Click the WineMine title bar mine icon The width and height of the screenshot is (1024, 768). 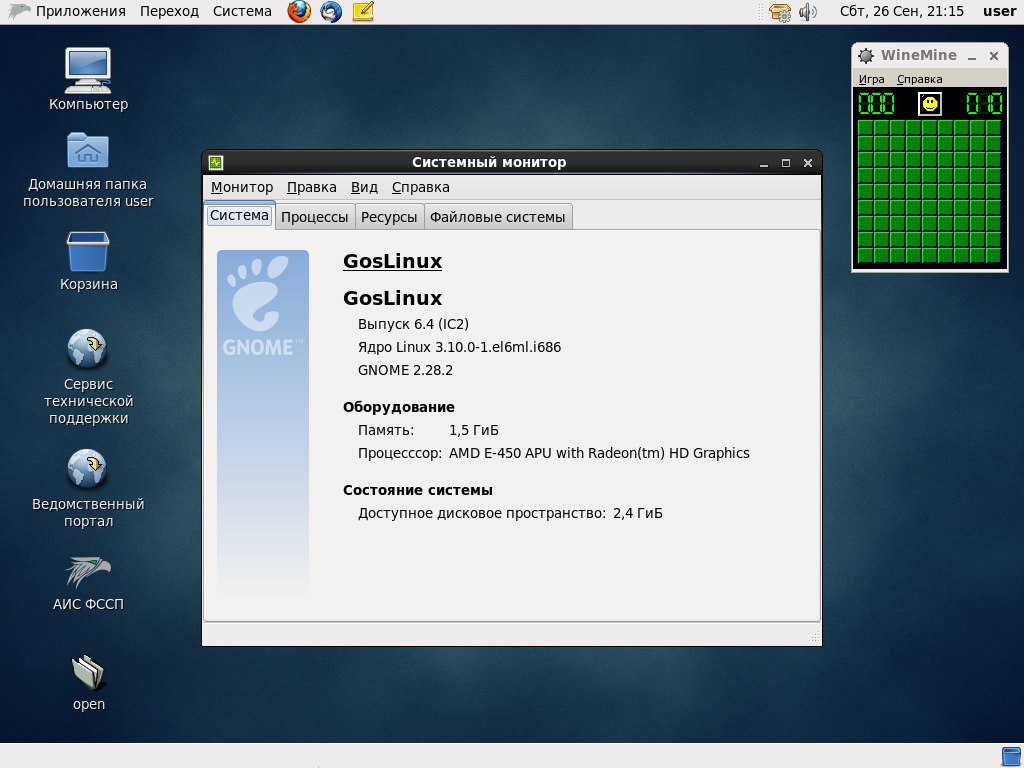coord(866,56)
